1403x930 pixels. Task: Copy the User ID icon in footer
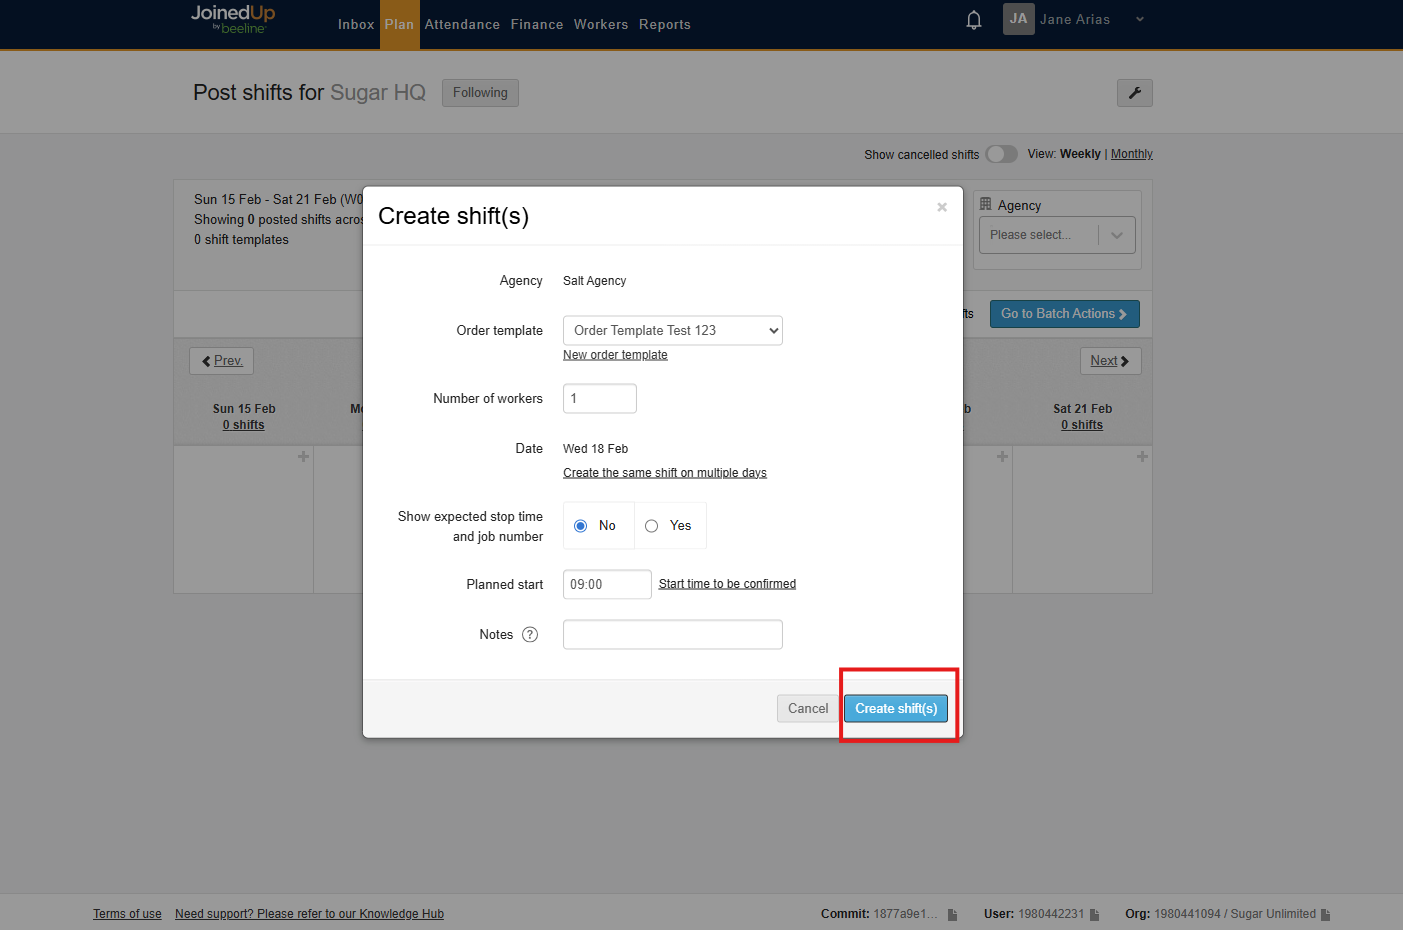(x=1095, y=914)
